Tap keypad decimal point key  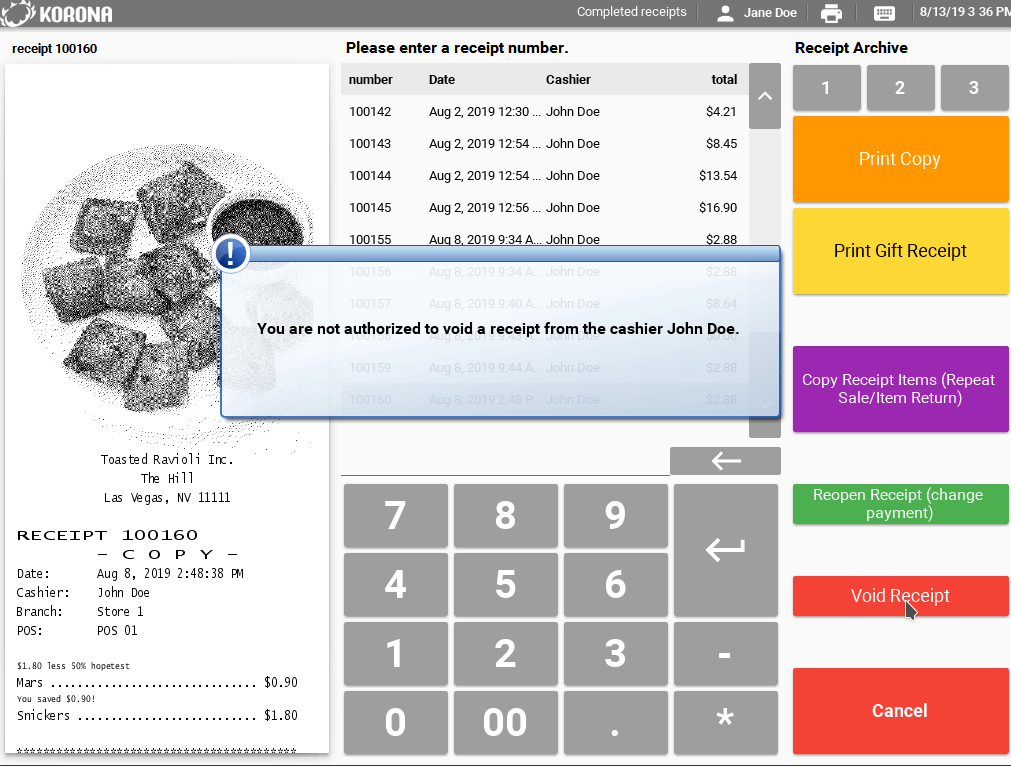[x=616, y=722]
